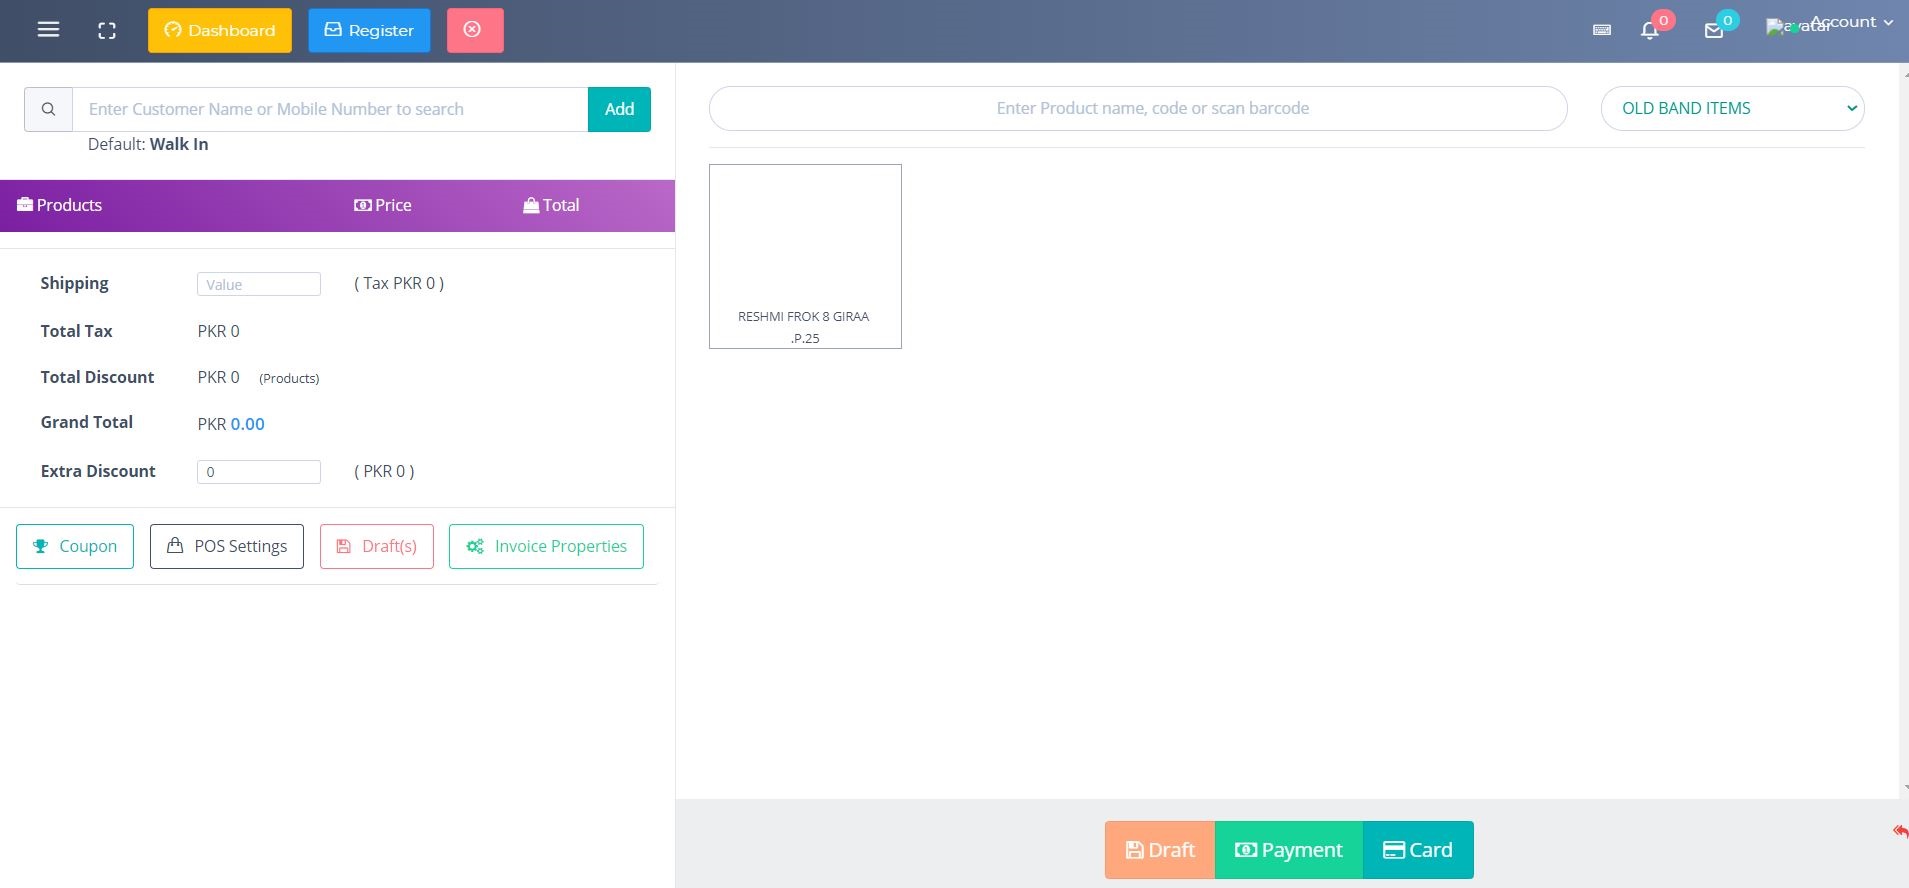Open POS Settings
Screen dimensions: 1909x888
pos(227,546)
